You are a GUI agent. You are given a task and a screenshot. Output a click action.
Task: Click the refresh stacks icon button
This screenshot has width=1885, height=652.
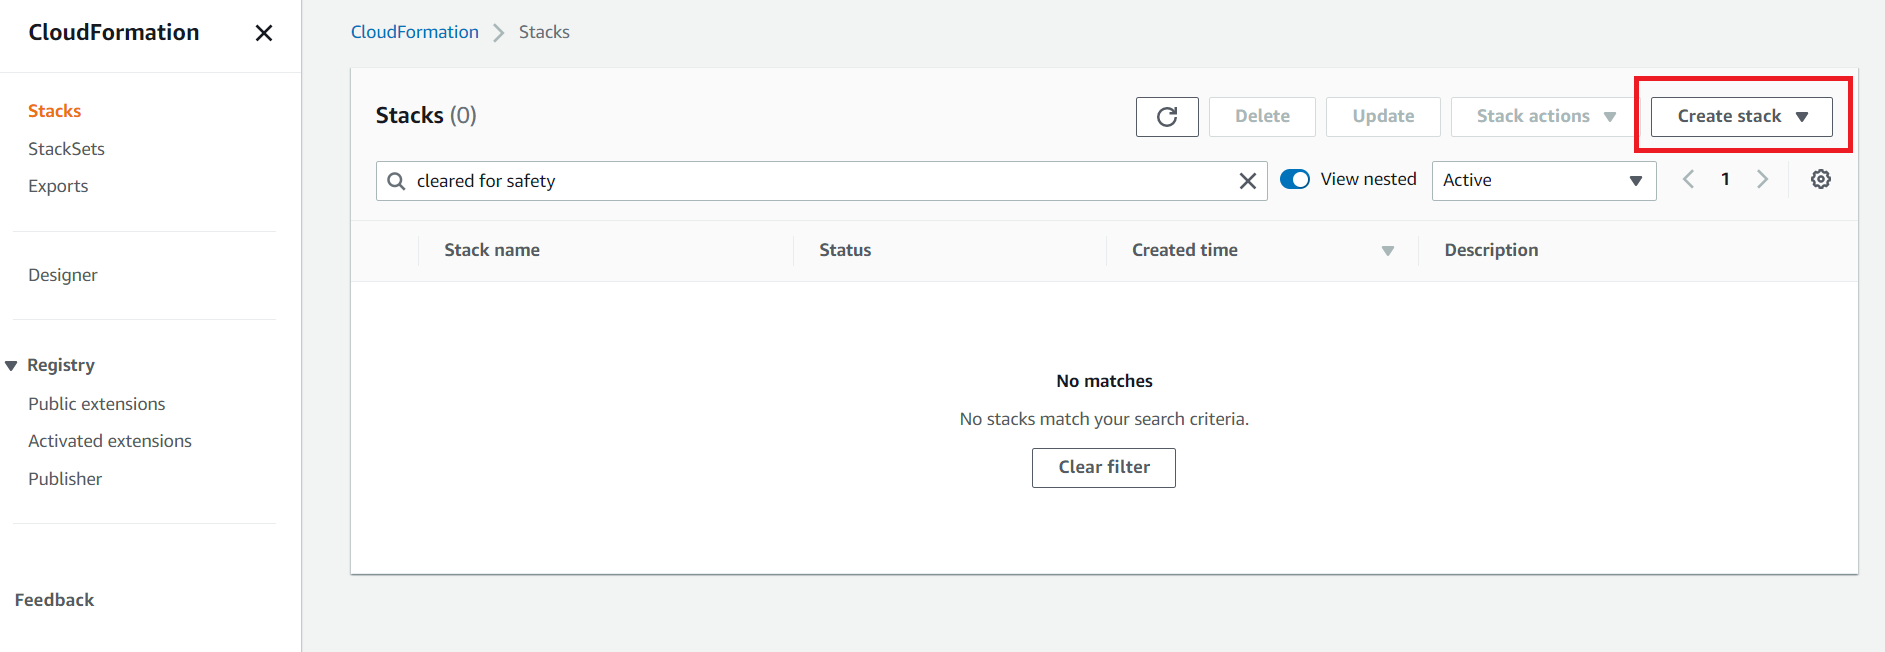point(1166,117)
